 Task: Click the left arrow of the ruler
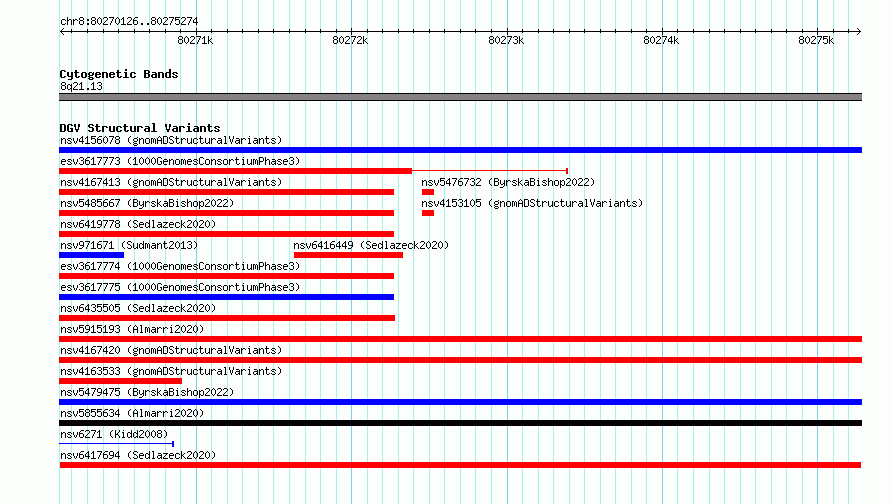tap(62, 31)
